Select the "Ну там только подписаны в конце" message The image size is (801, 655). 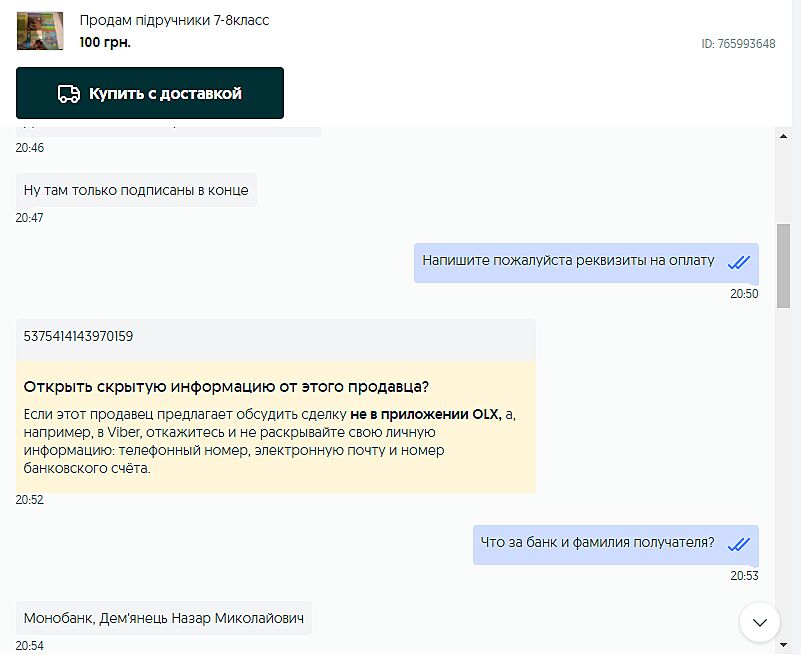pyautogui.click(x=137, y=190)
